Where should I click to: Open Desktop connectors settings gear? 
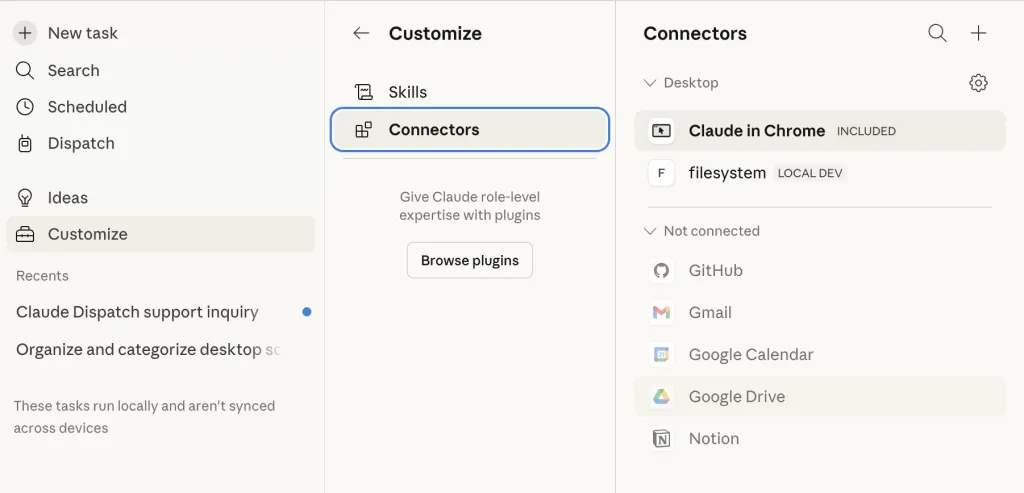pos(978,83)
